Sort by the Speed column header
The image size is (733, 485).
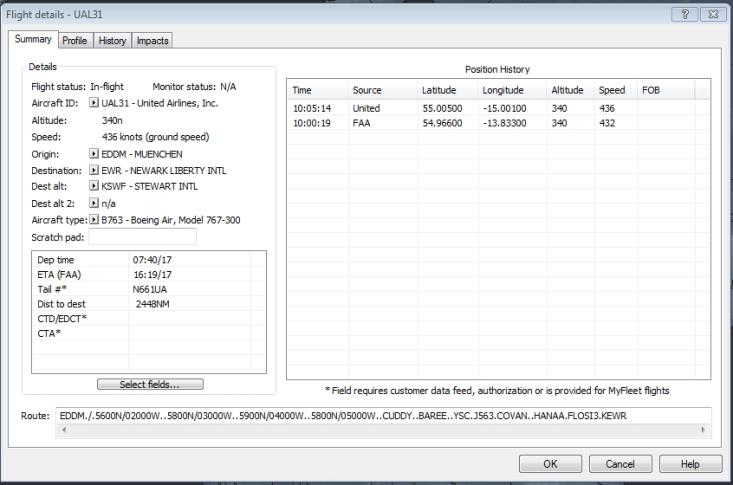pos(616,90)
